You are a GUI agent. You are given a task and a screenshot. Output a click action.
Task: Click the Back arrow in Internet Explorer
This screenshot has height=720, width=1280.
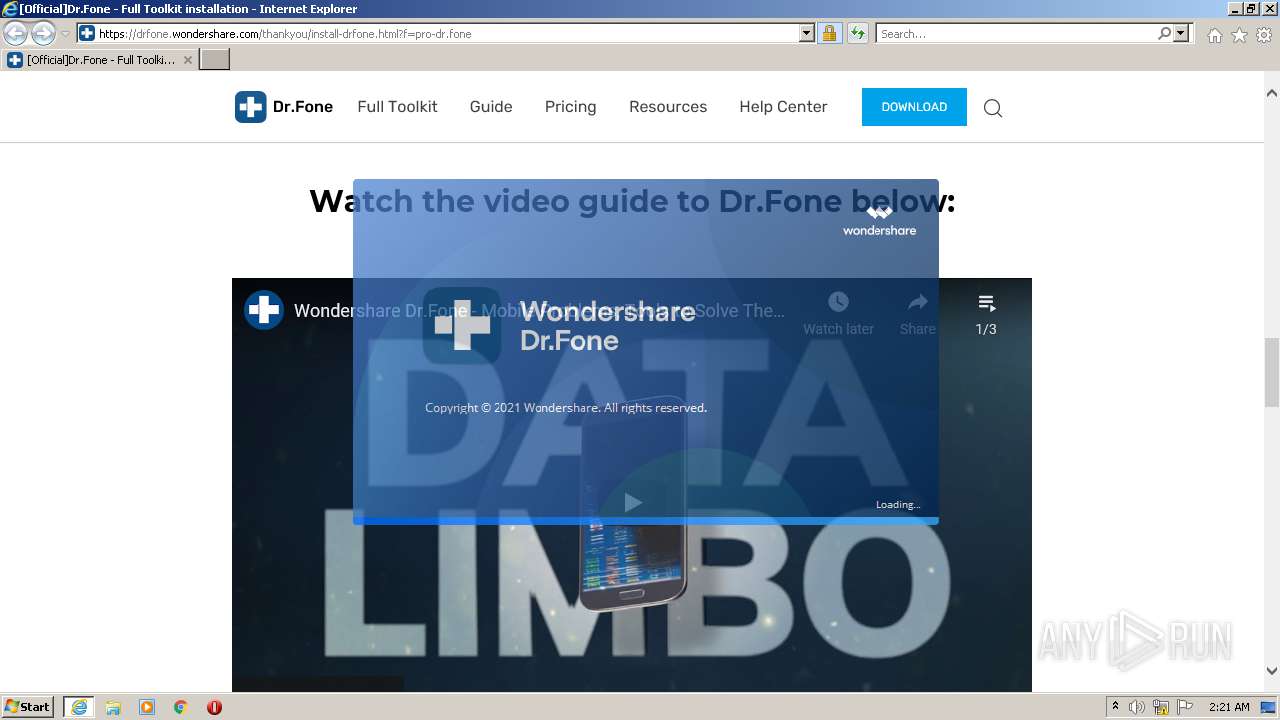coord(15,33)
